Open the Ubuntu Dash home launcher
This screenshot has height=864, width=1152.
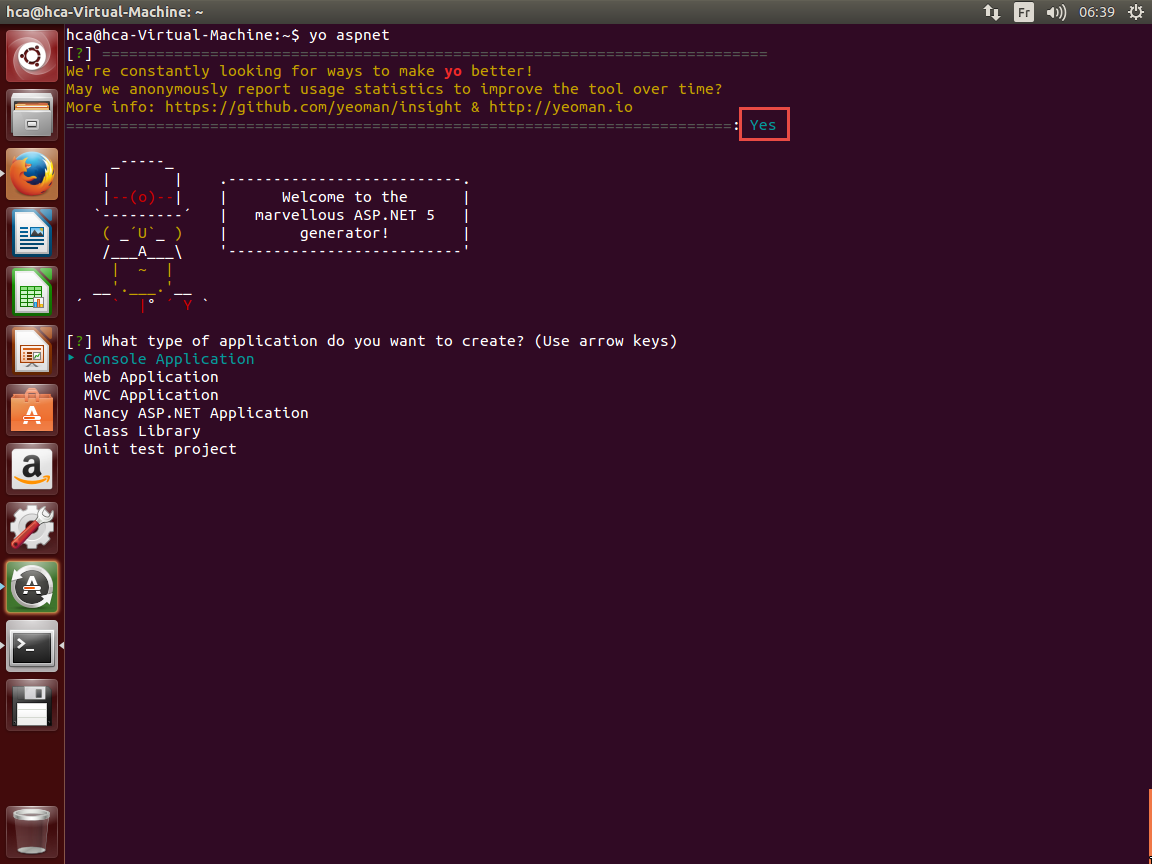[x=32, y=56]
